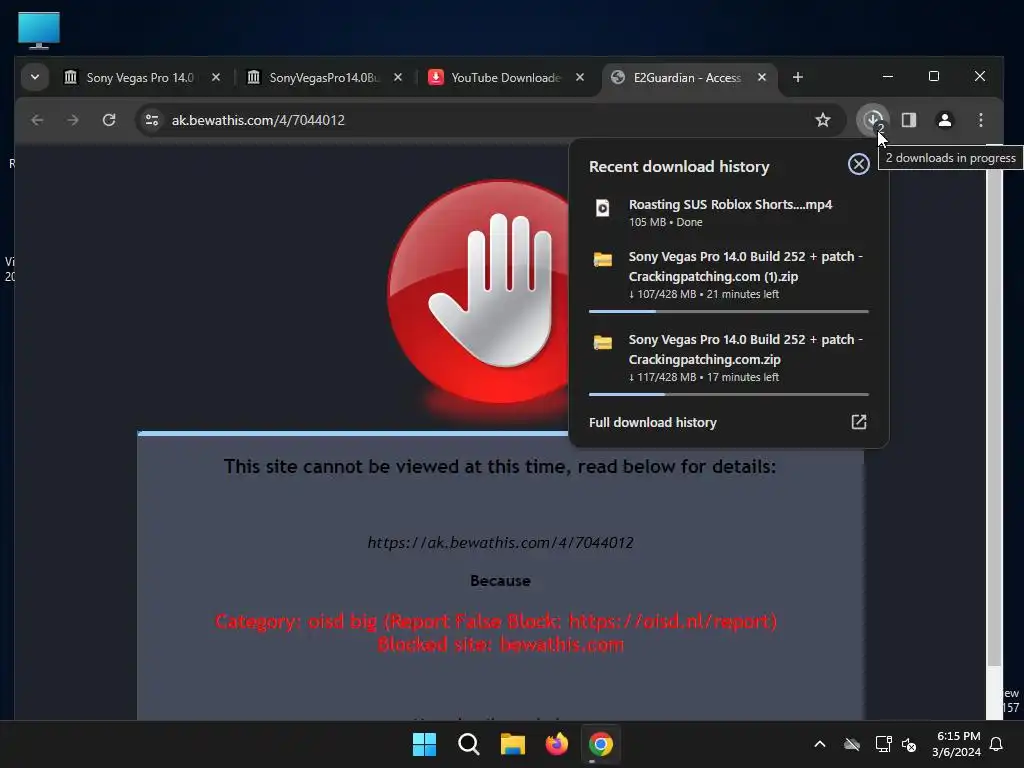Click folder icon of the 117/428 MB download
This screenshot has height=768, width=1024.
pos(602,342)
